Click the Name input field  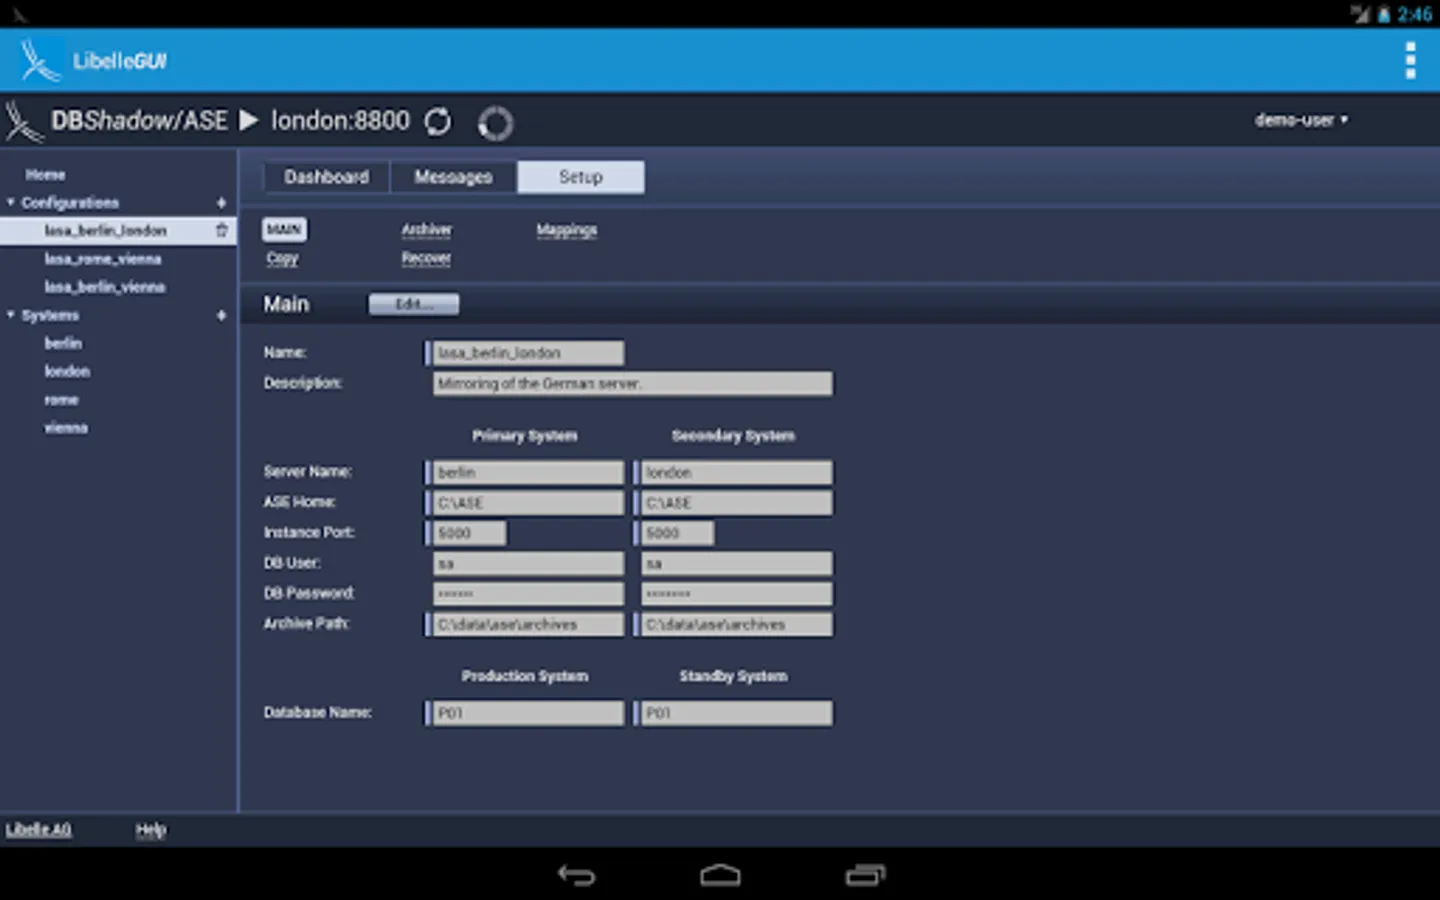(x=528, y=353)
